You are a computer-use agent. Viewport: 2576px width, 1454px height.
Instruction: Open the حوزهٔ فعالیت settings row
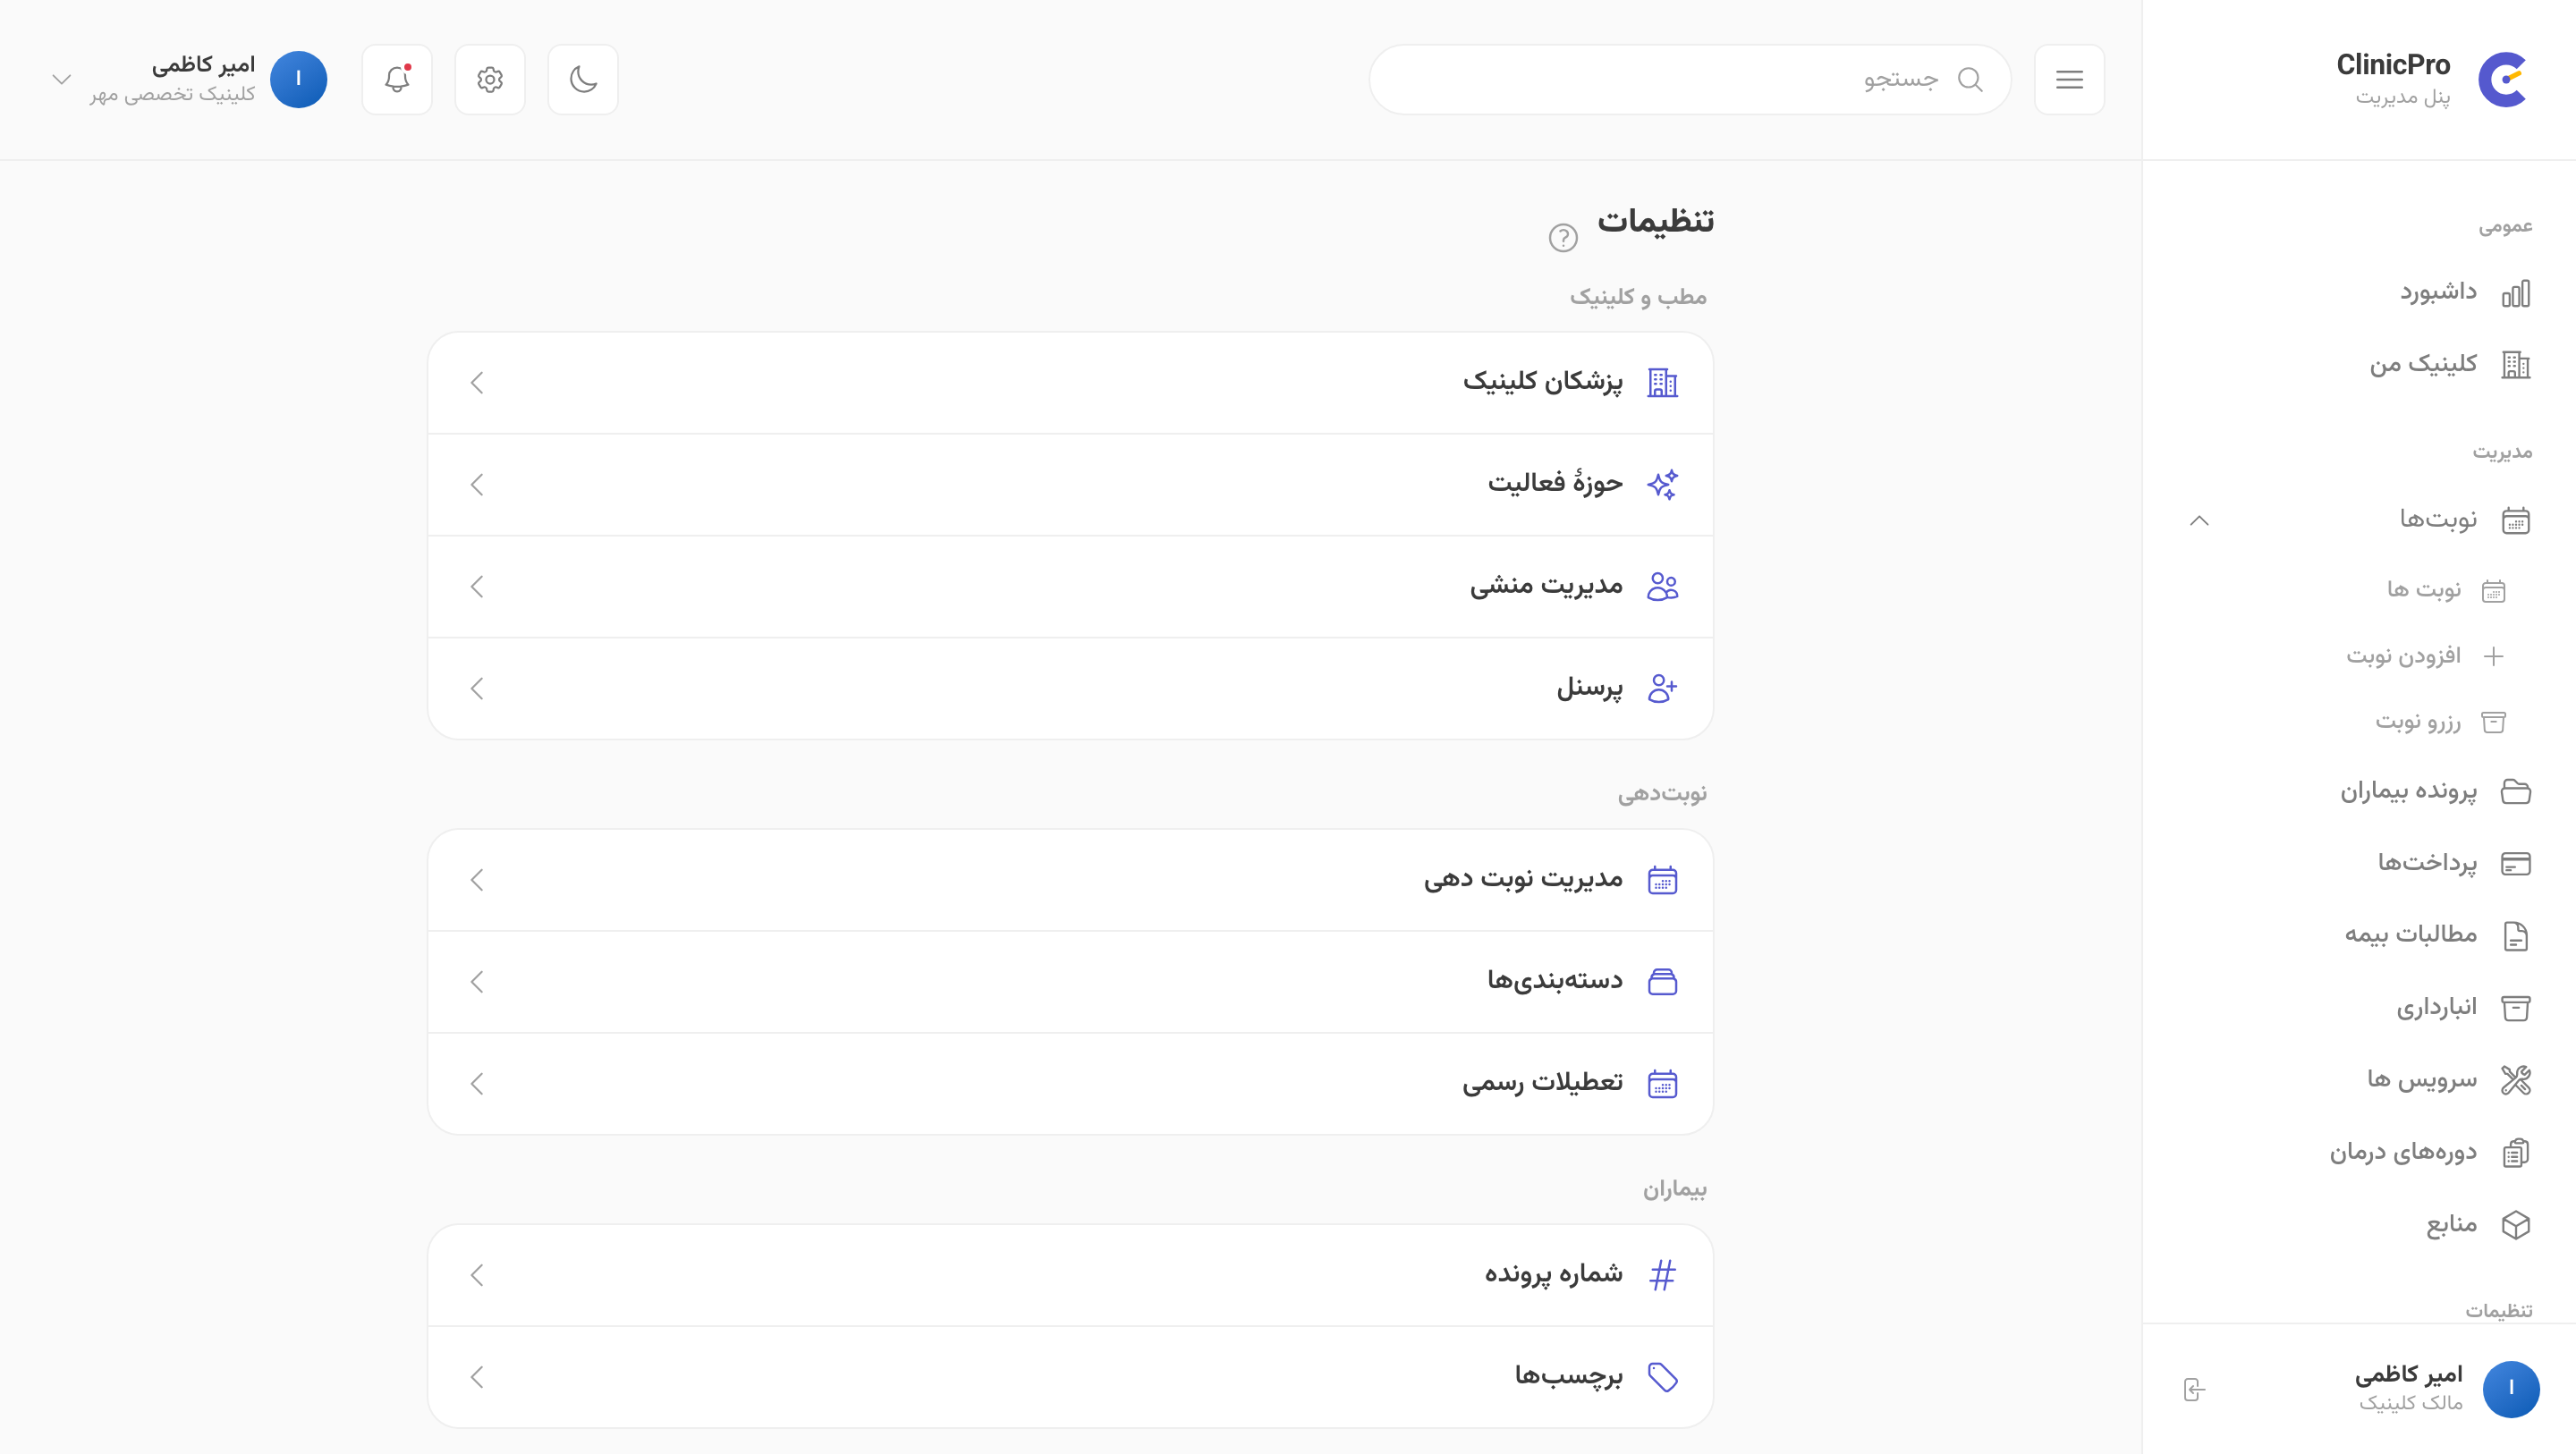(x=1070, y=485)
